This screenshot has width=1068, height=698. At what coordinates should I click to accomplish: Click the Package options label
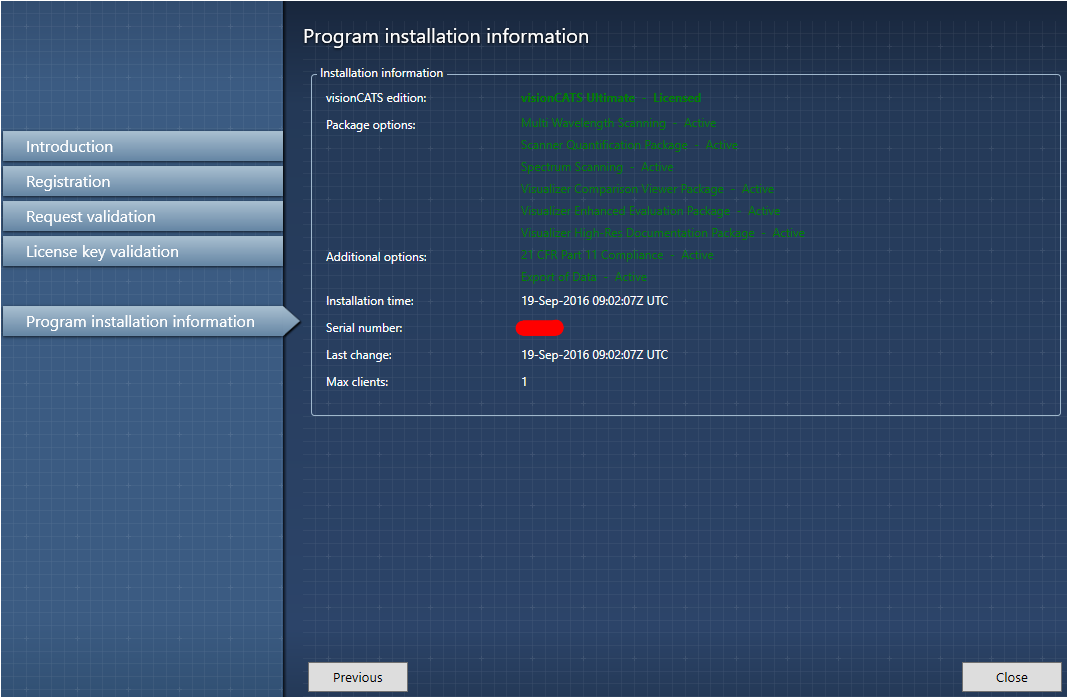(x=371, y=125)
